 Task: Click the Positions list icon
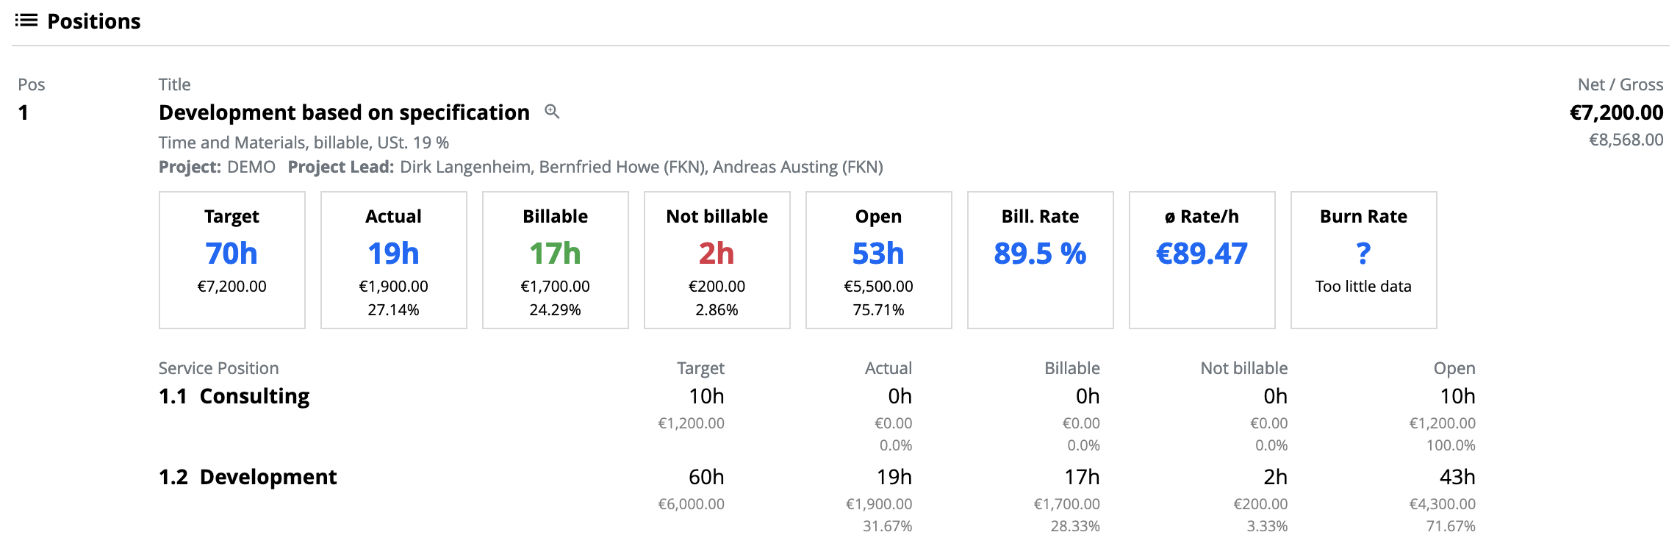[26, 20]
